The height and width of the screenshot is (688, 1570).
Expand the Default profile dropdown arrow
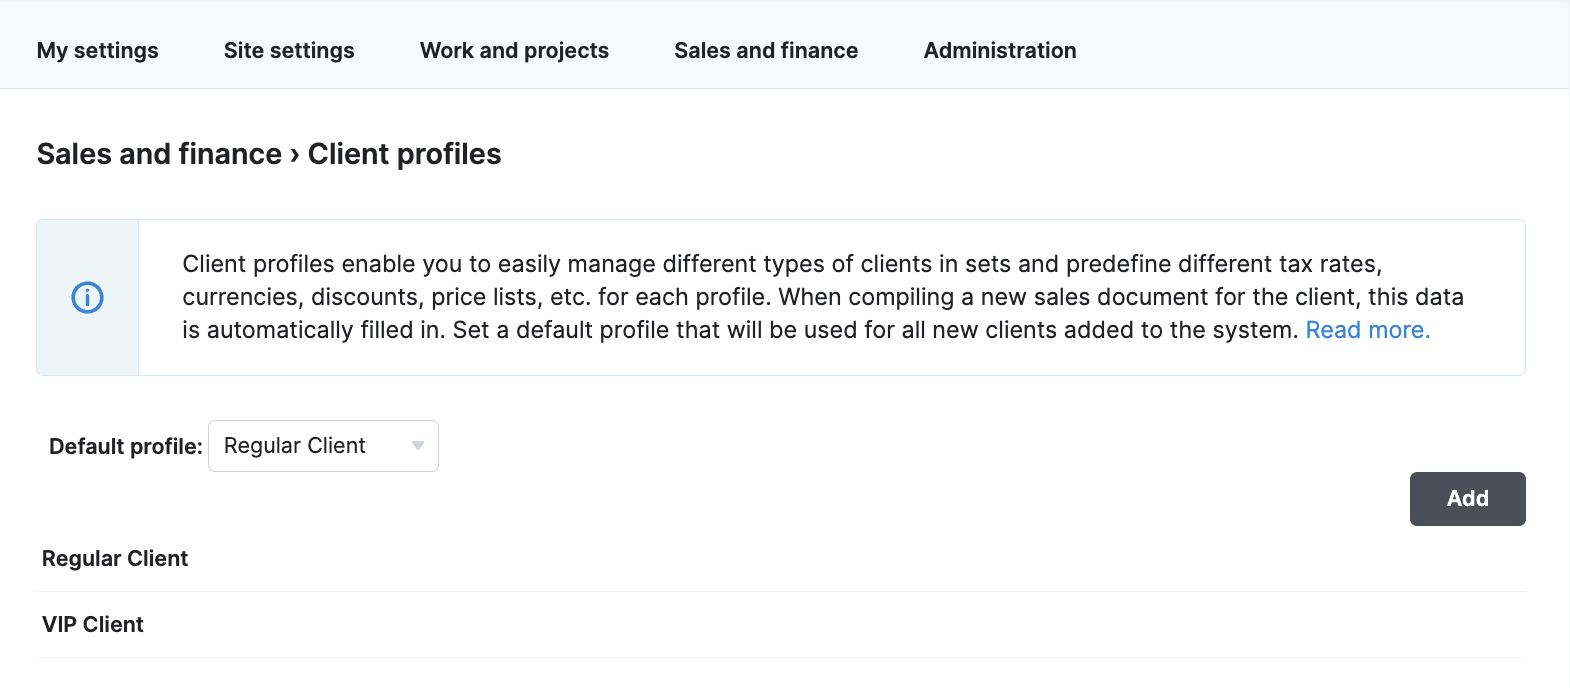point(418,446)
